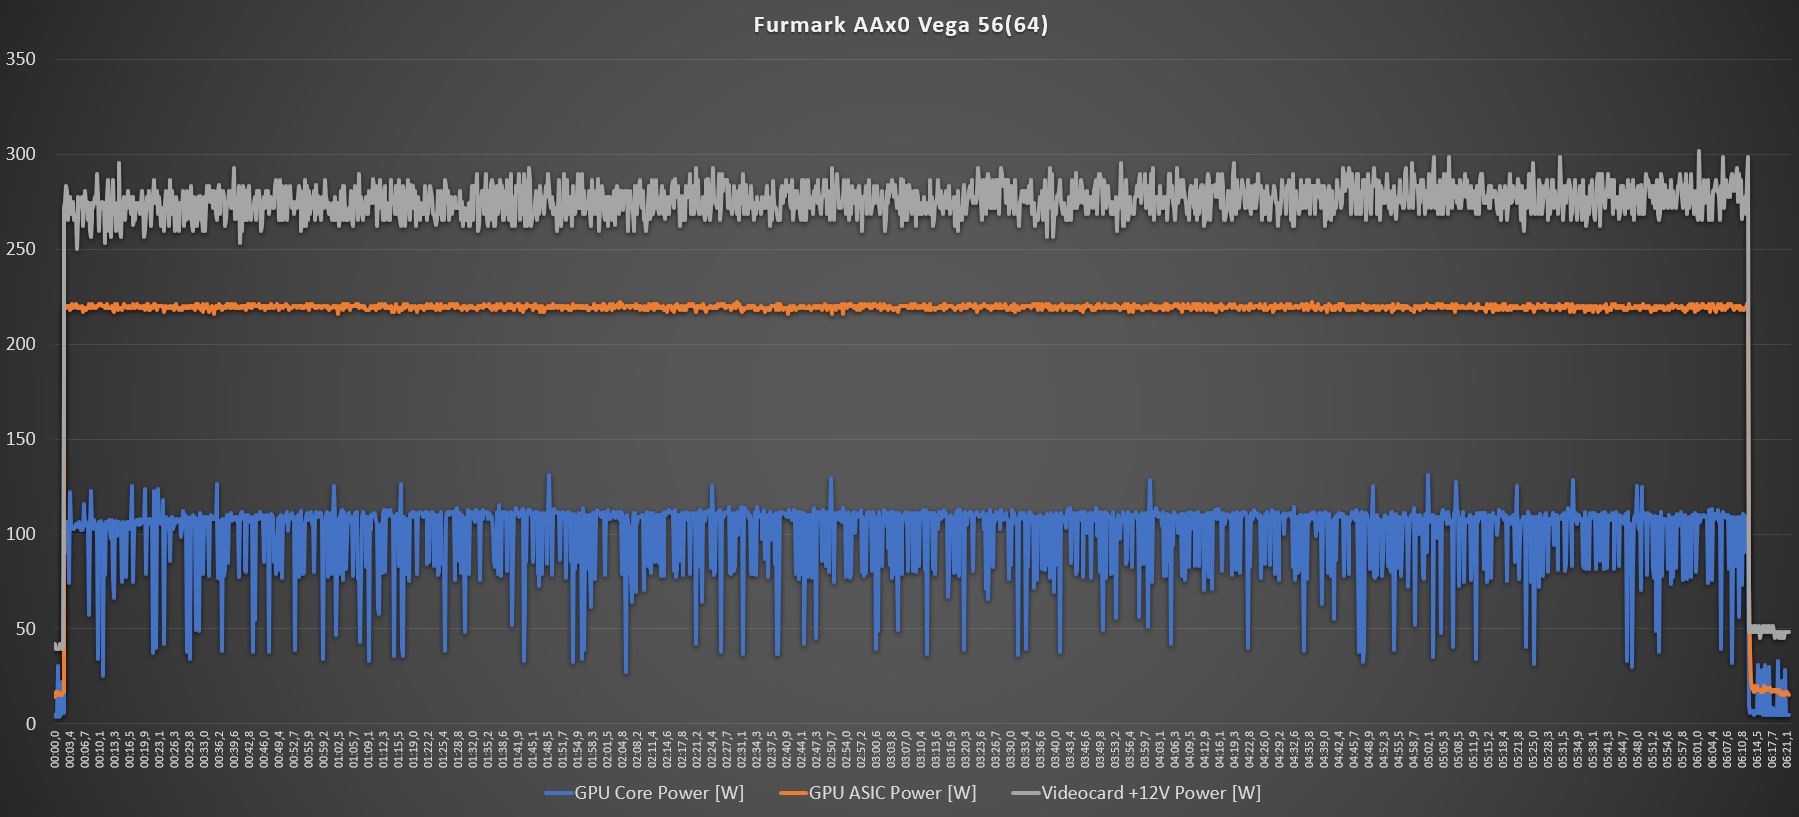Viewport: 1799px width, 817px height.
Task: Click the blue GPU Core Power legend marker
Action: click(x=559, y=794)
